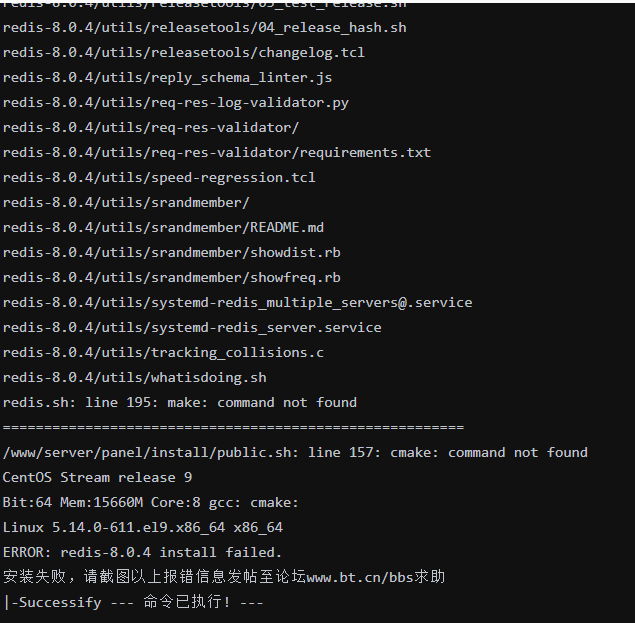635x623 pixels.
Task: Click the req-res-log-validator.py line
Action: (x=175, y=102)
